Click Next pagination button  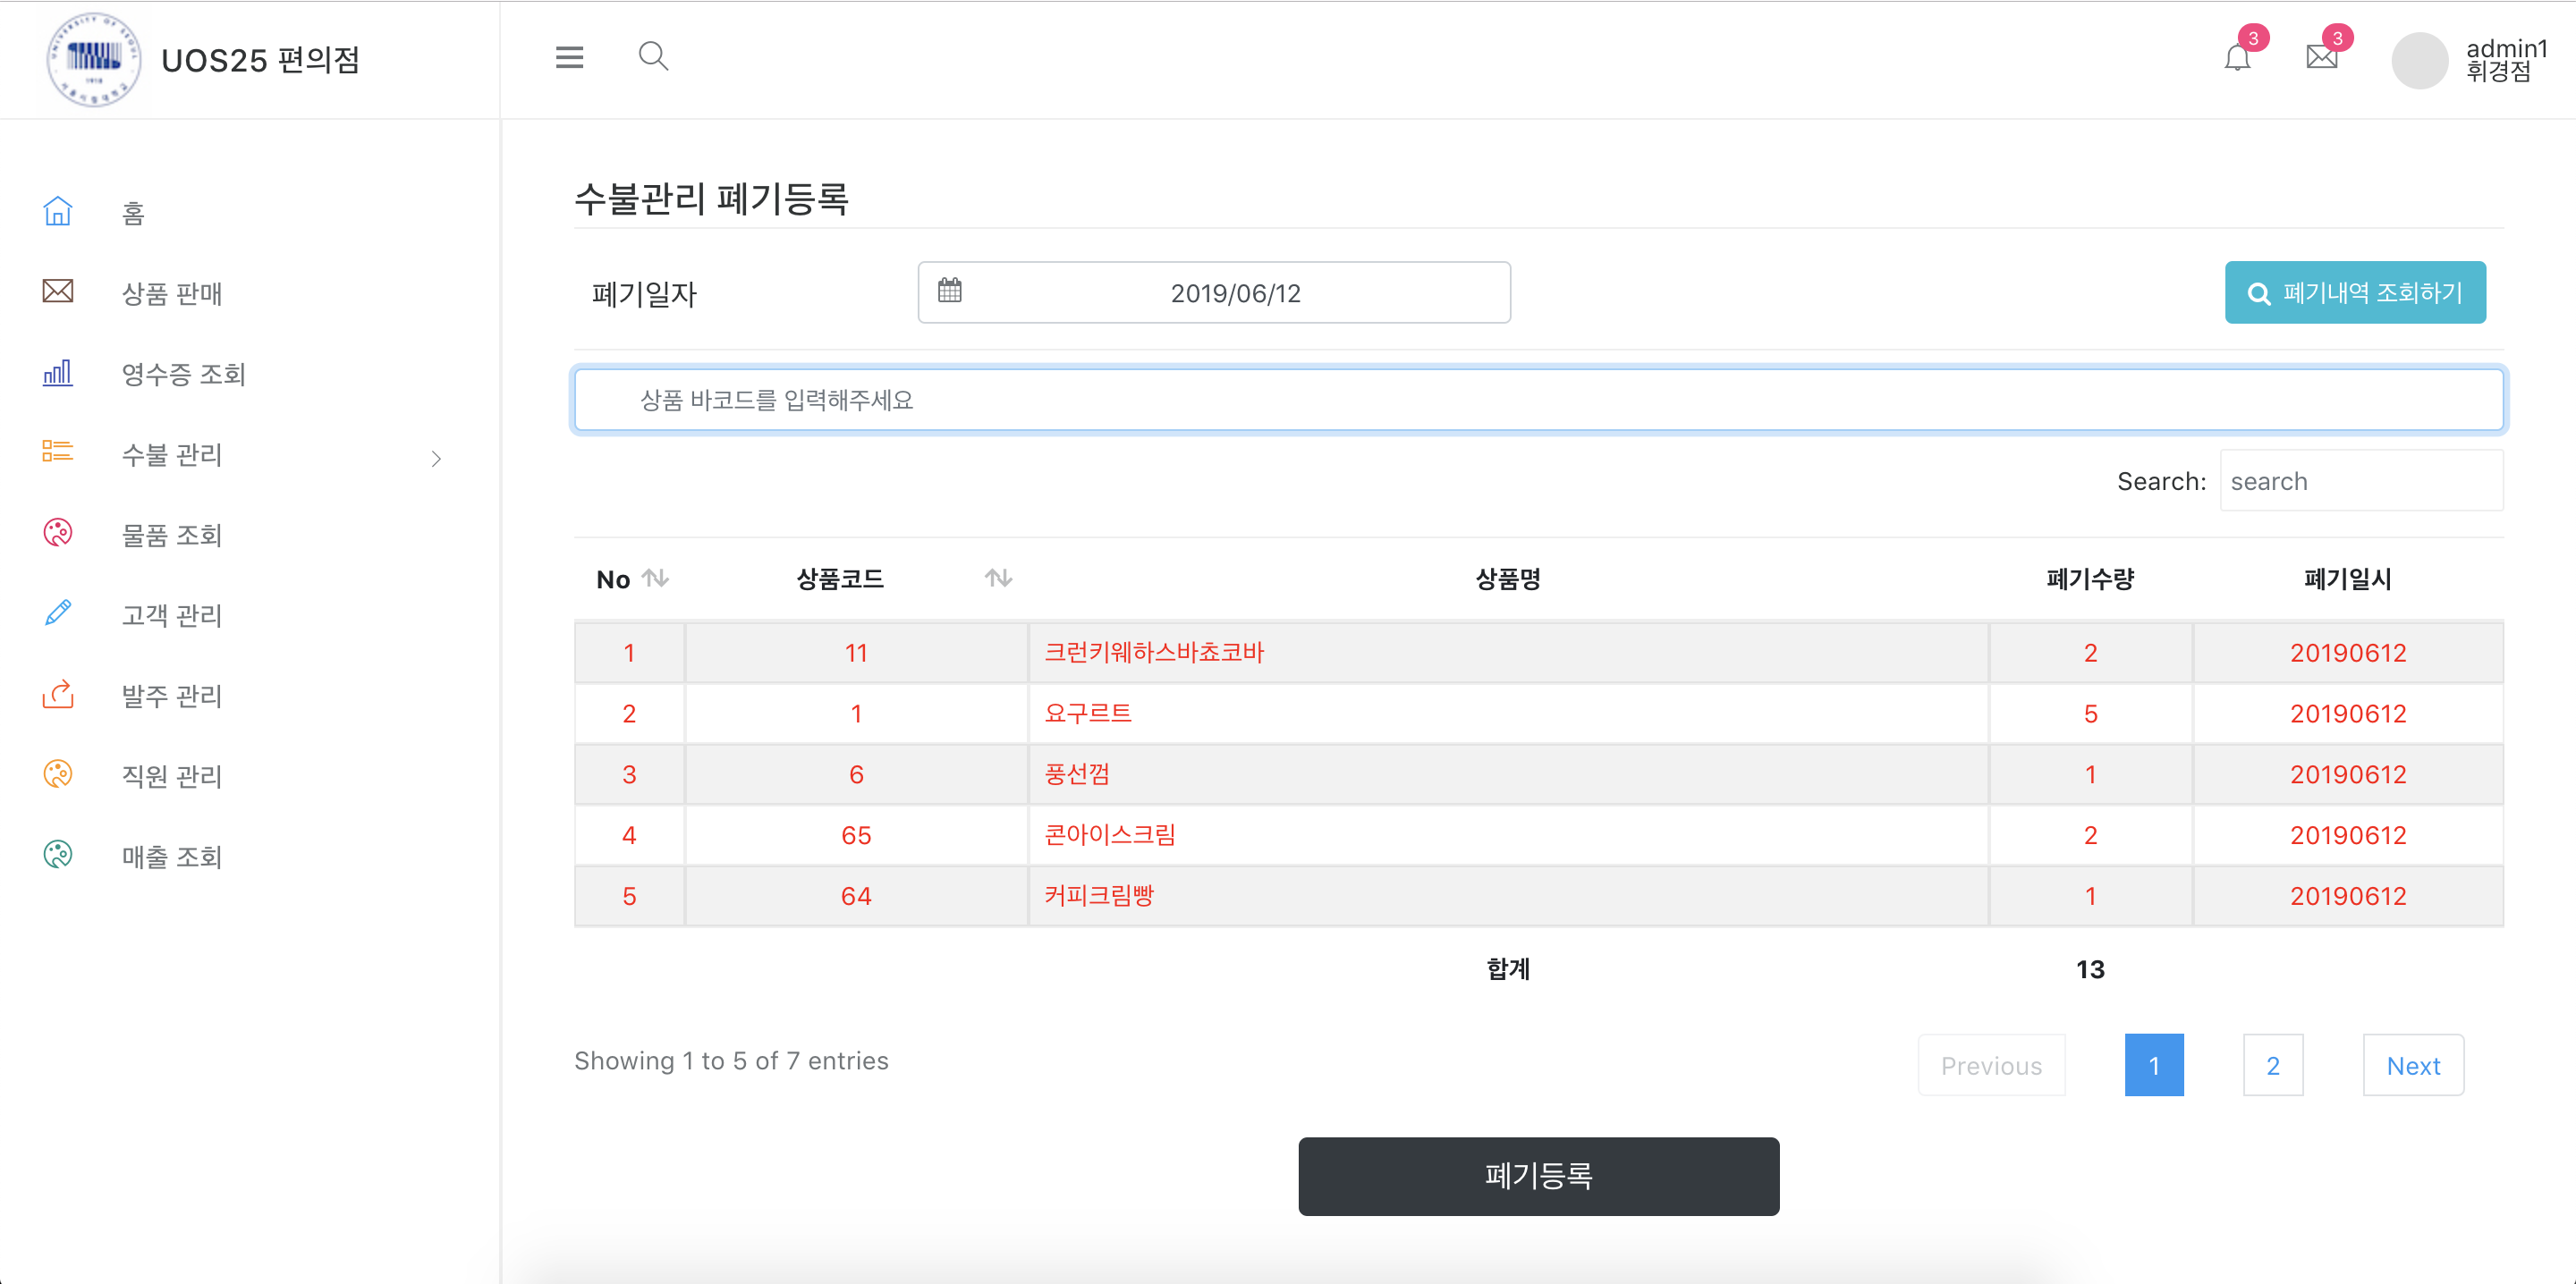pos(2412,1065)
